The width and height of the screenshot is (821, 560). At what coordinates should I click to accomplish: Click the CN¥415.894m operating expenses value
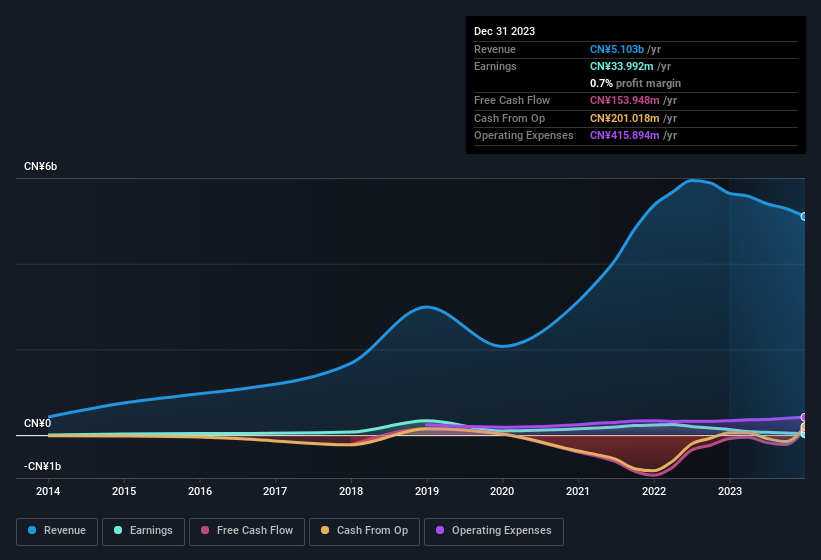point(624,135)
